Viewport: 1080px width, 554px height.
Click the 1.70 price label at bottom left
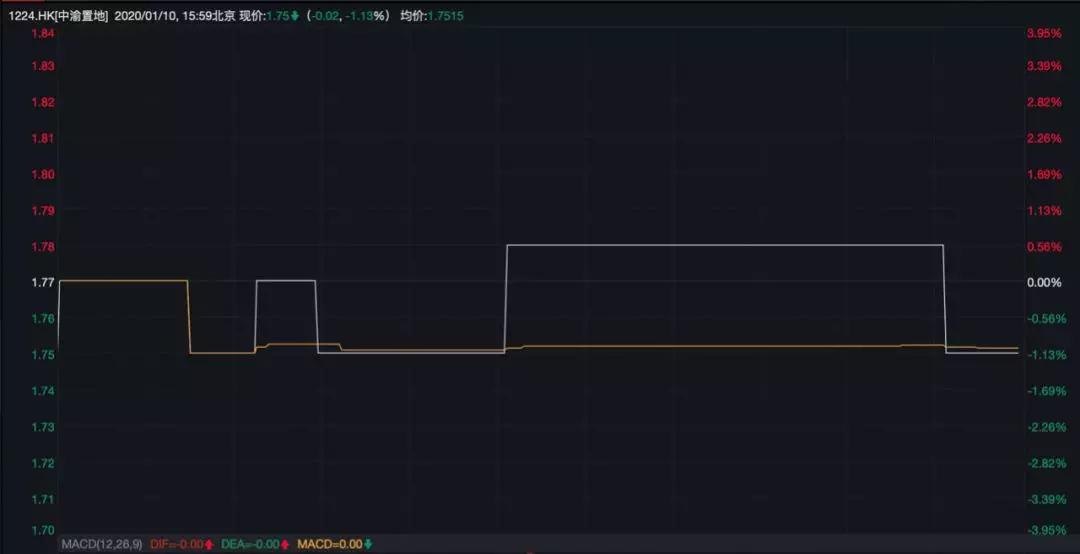(43, 530)
